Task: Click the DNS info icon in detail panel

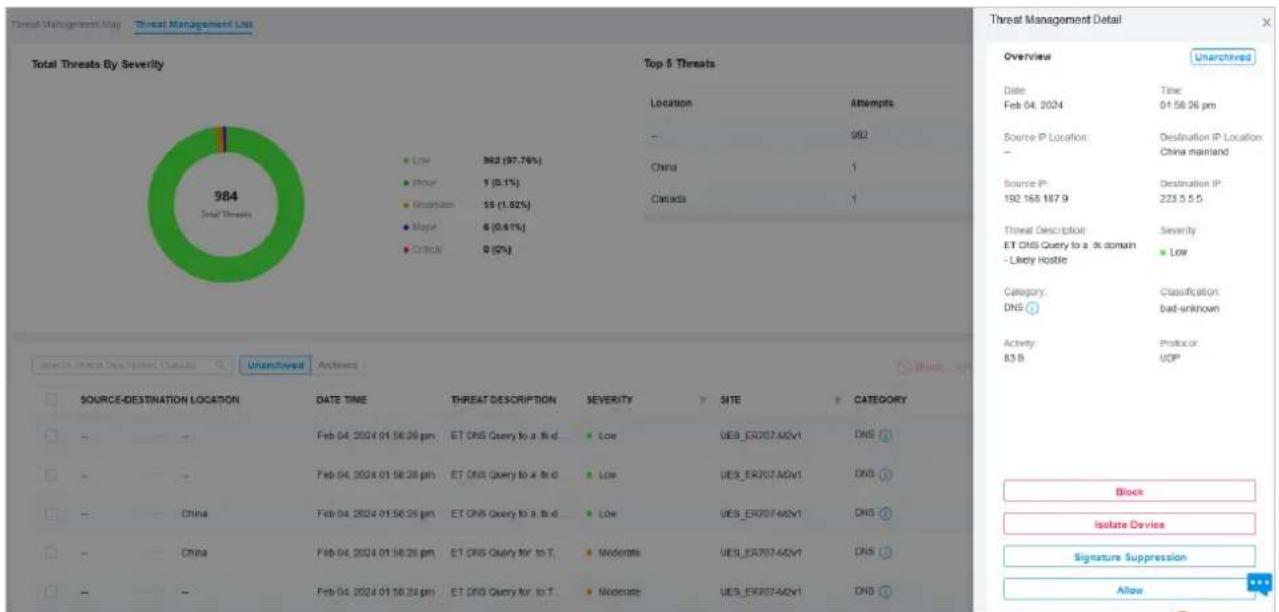Action: (1031, 308)
